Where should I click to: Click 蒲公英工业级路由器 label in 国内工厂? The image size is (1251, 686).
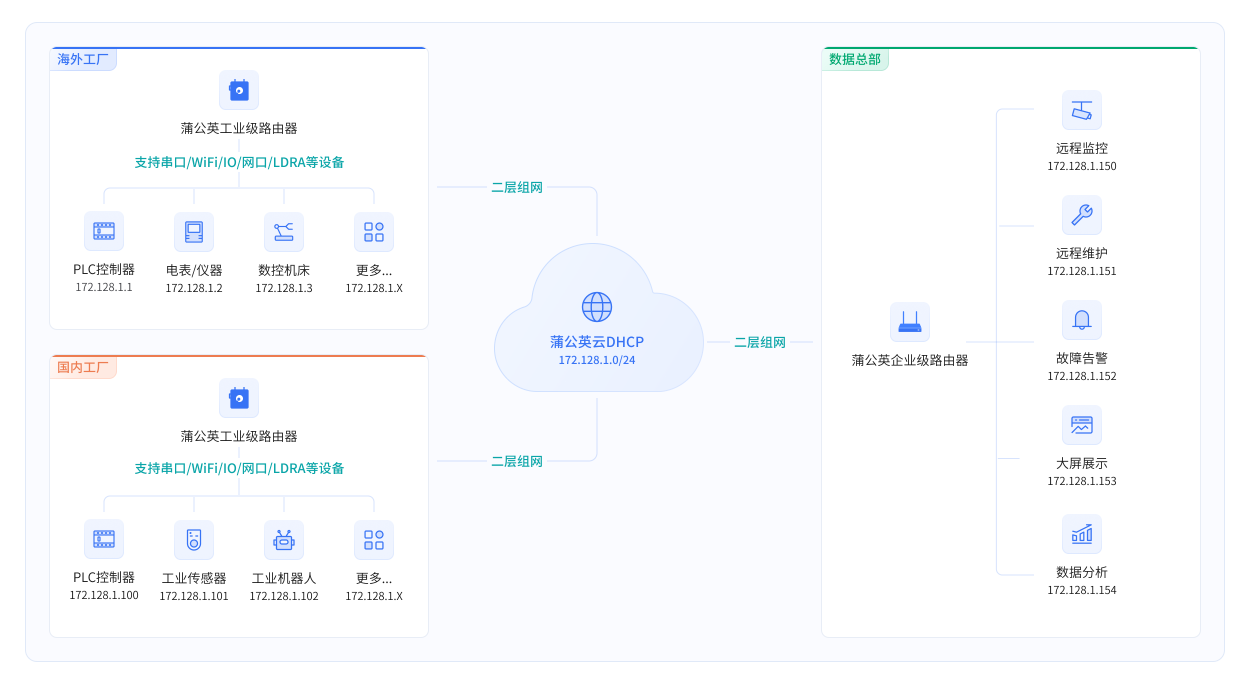239,436
